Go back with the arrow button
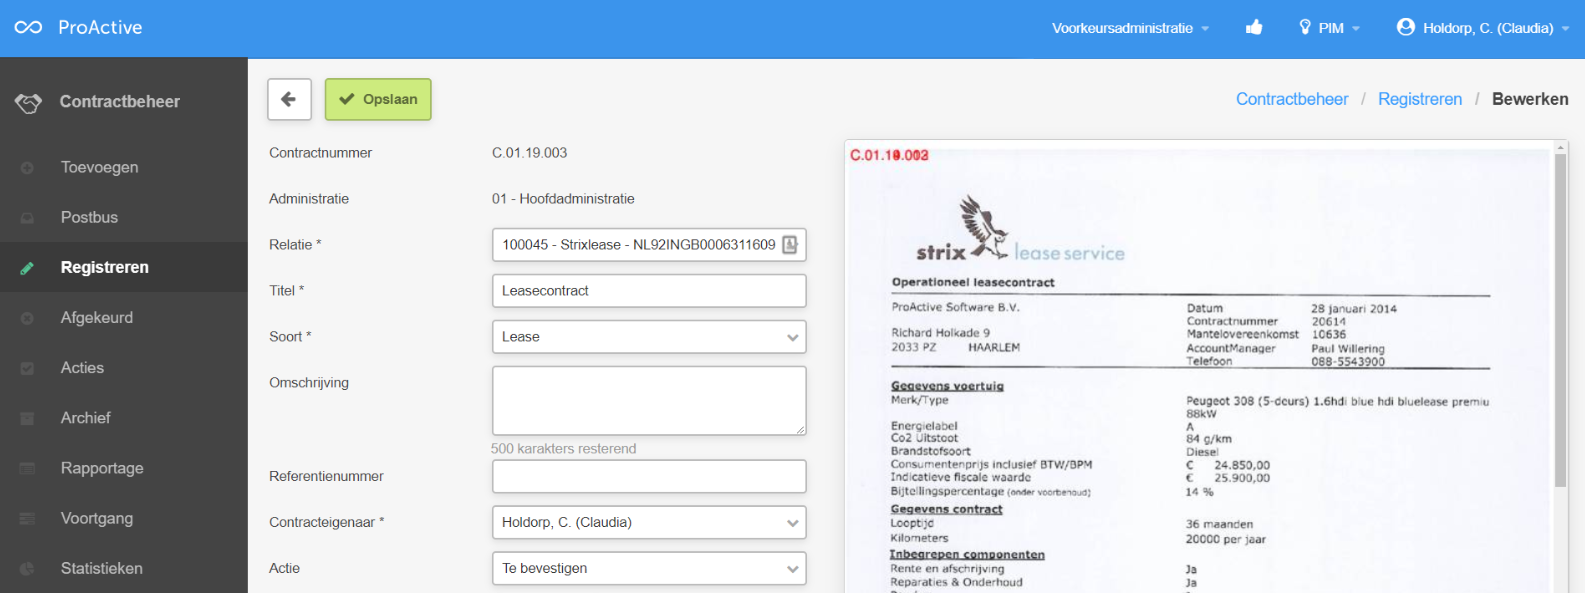Viewport: 1585px width, 593px height. 289,99
